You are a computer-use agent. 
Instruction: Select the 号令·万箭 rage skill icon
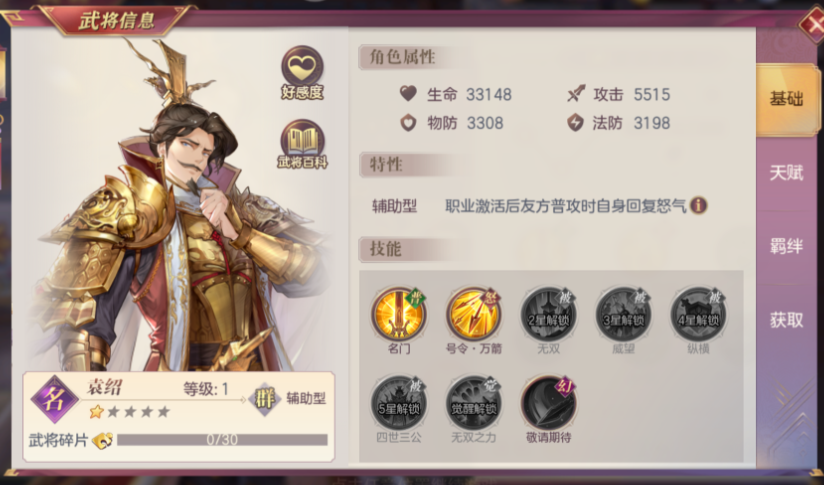click(x=473, y=315)
